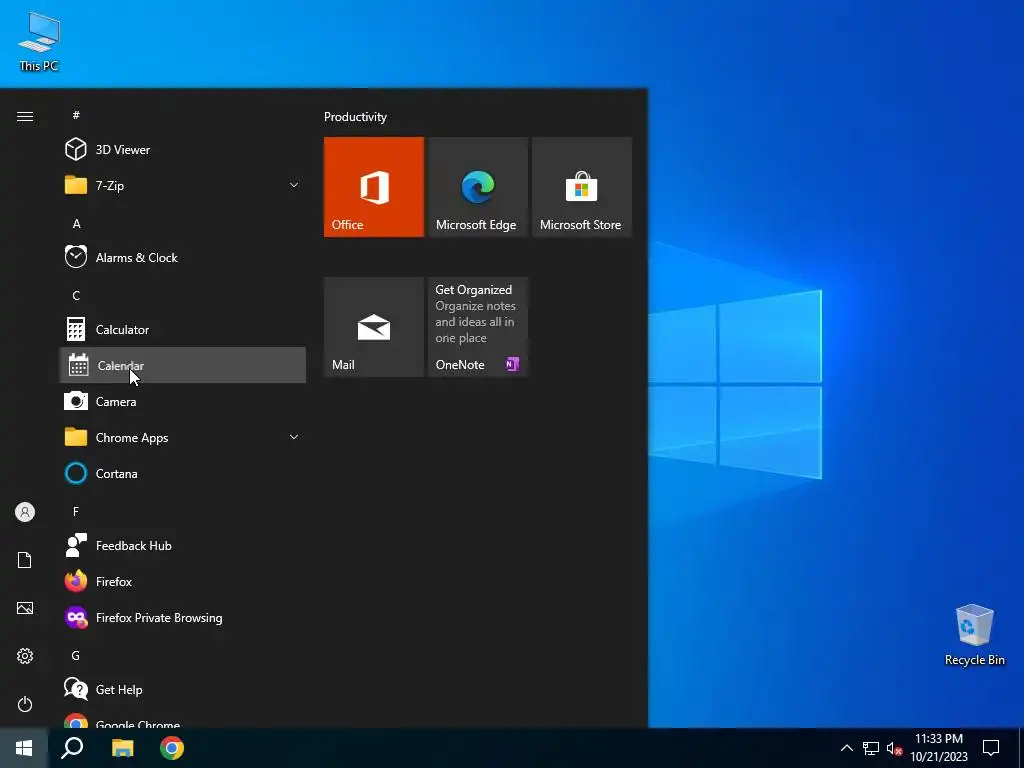Expand the 7-Zip folder chevron
This screenshot has width=1024, height=768.
pos(294,185)
